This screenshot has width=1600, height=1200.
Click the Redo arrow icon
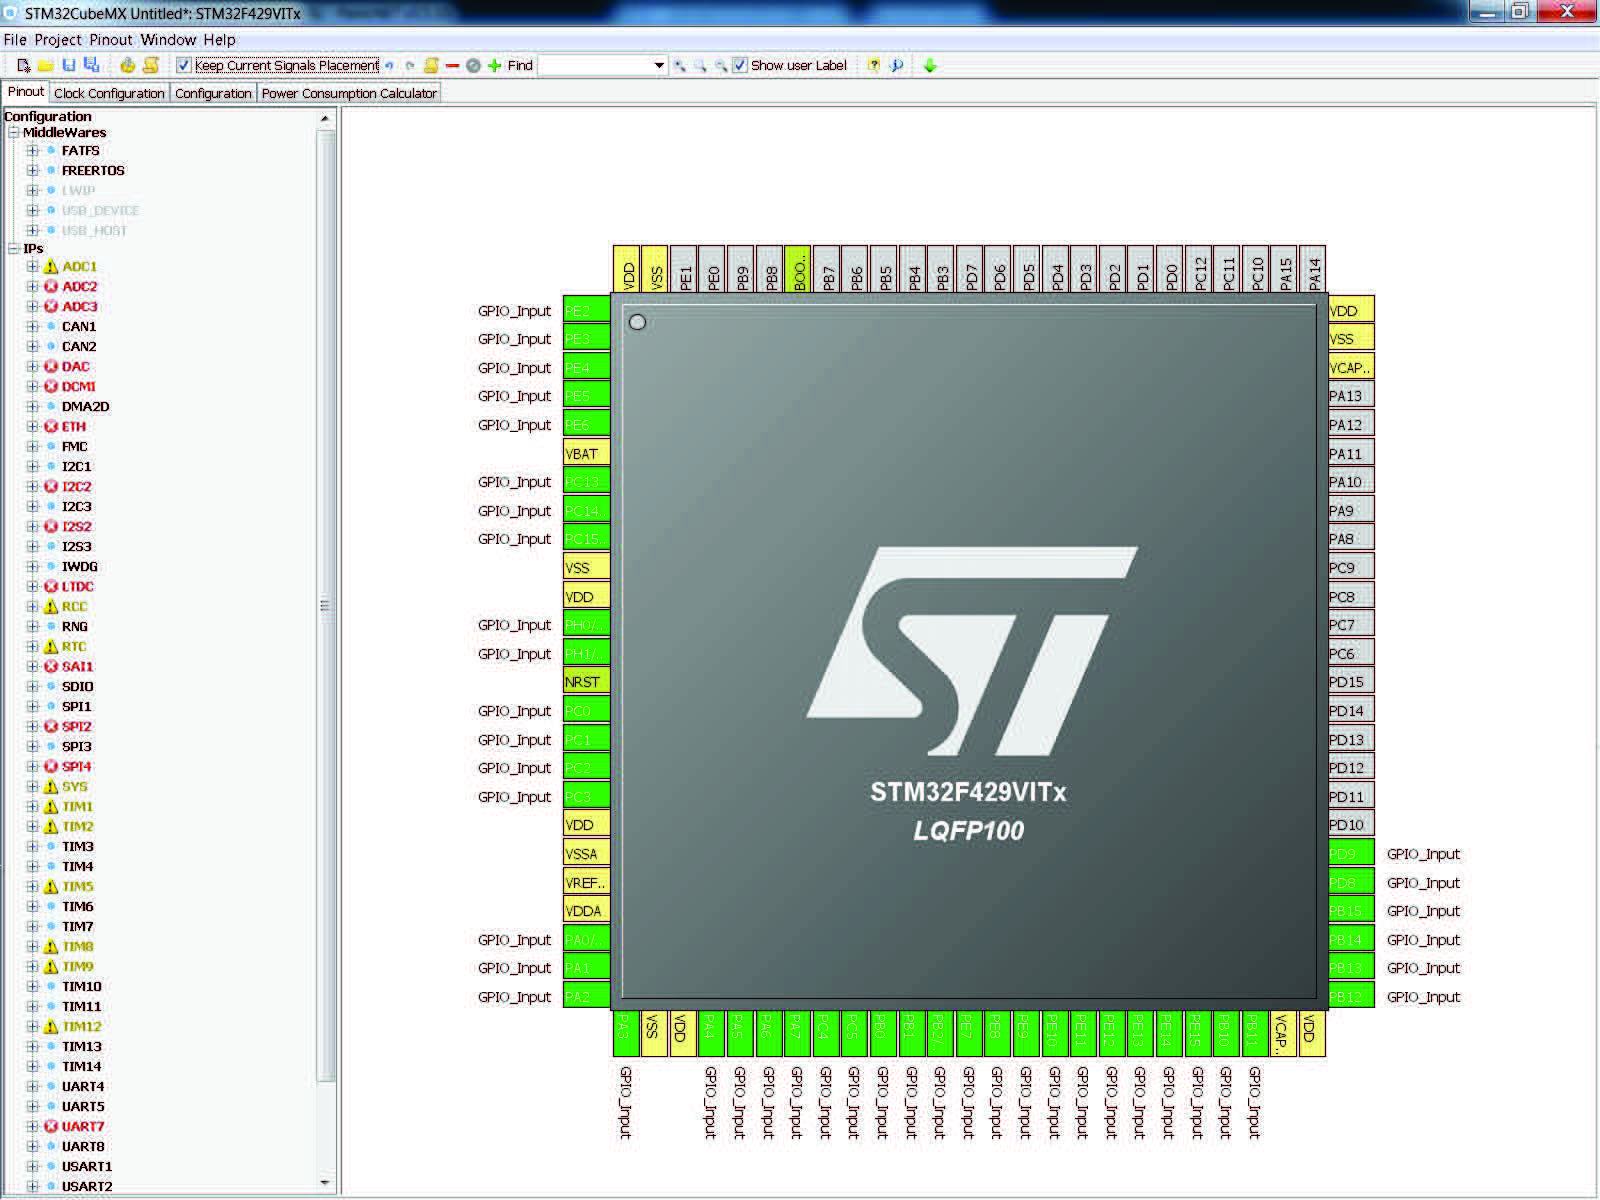(x=410, y=66)
